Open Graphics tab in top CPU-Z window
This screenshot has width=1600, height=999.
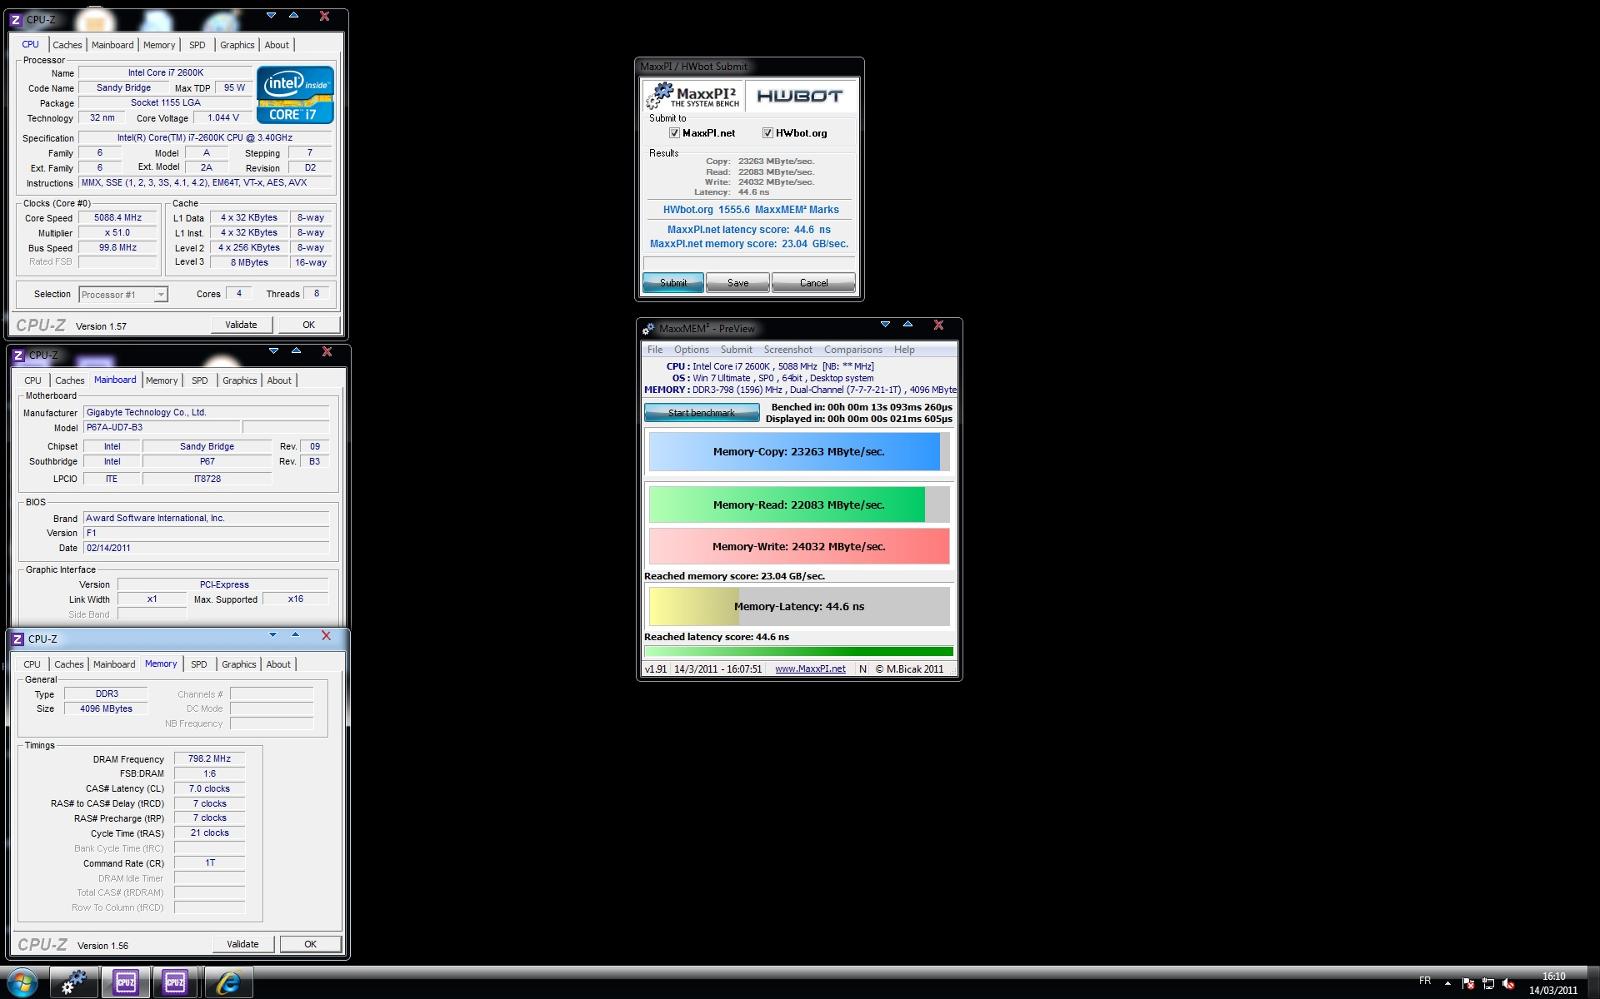tap(237, 45)
